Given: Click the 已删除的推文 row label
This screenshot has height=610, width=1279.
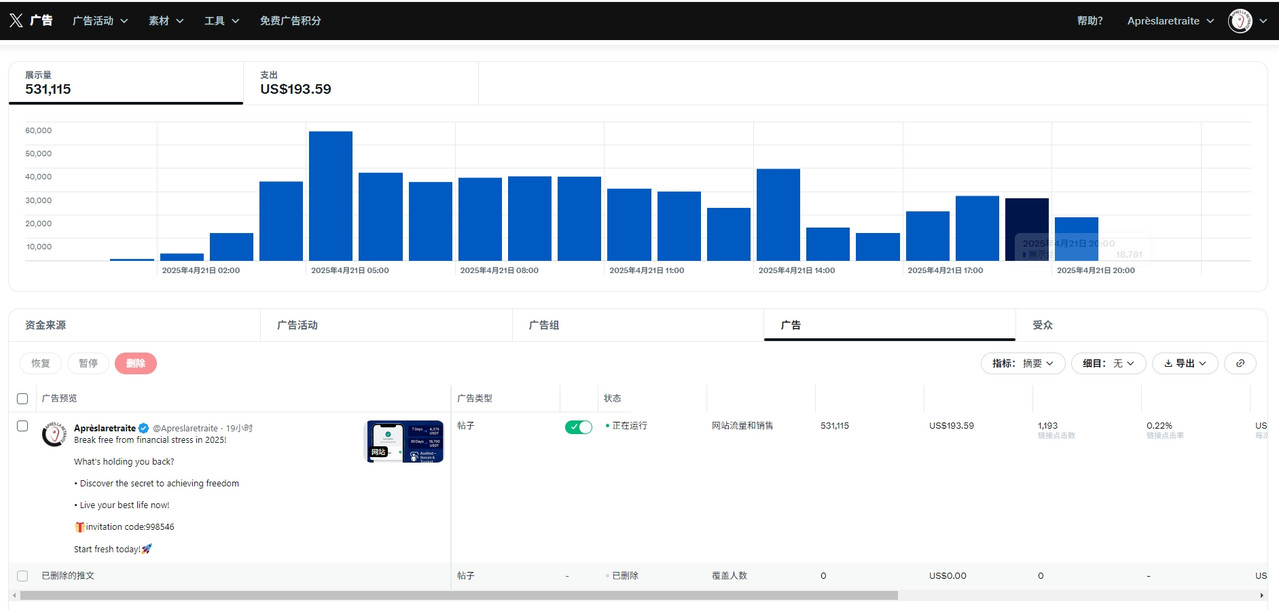Looking at the screenshot, I should [x=68, y=576].
